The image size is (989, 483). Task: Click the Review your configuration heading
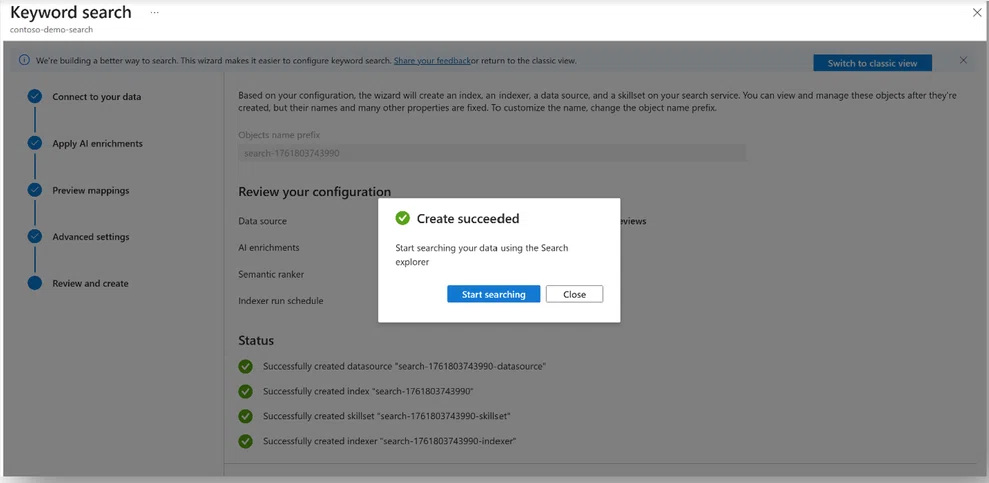315,192
